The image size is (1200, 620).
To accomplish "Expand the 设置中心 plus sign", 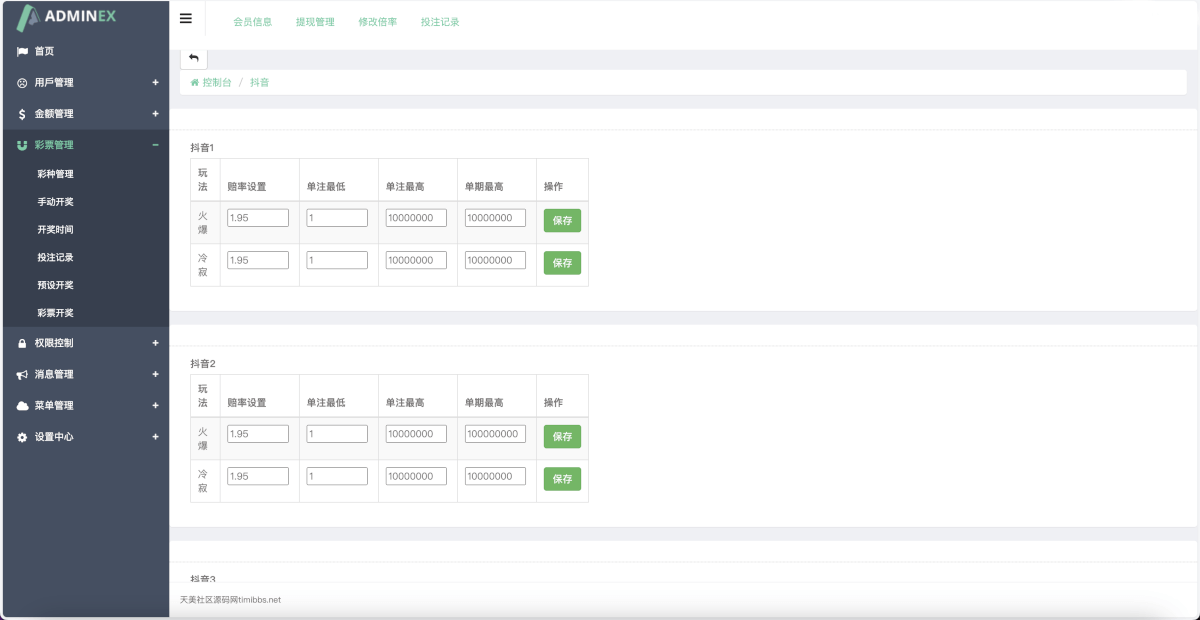I will point(155,437).
